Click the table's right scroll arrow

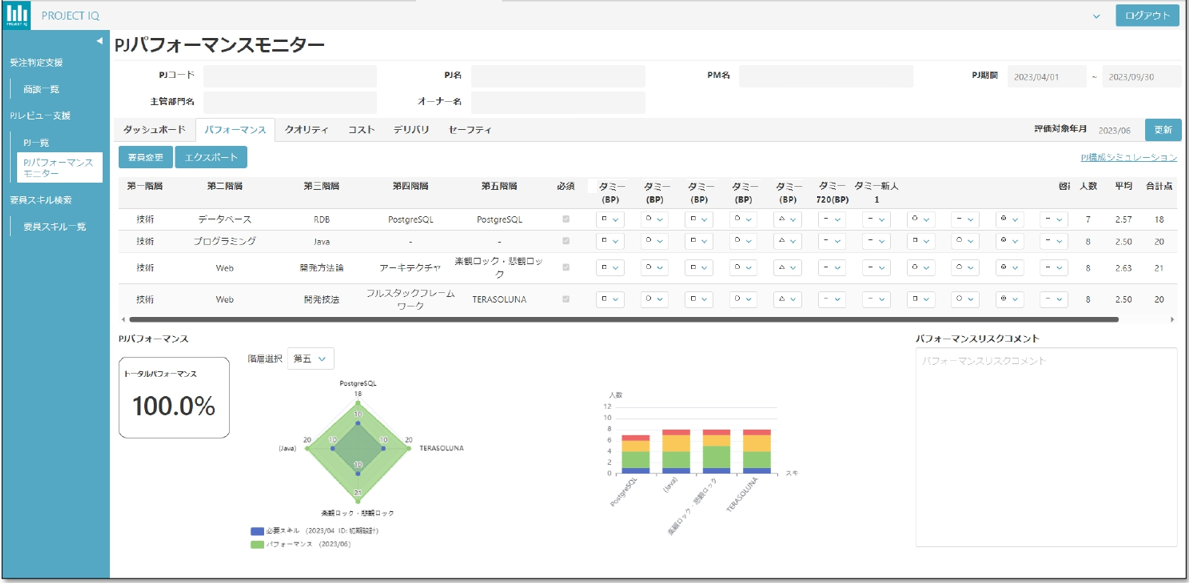[x=1172, y=319]
